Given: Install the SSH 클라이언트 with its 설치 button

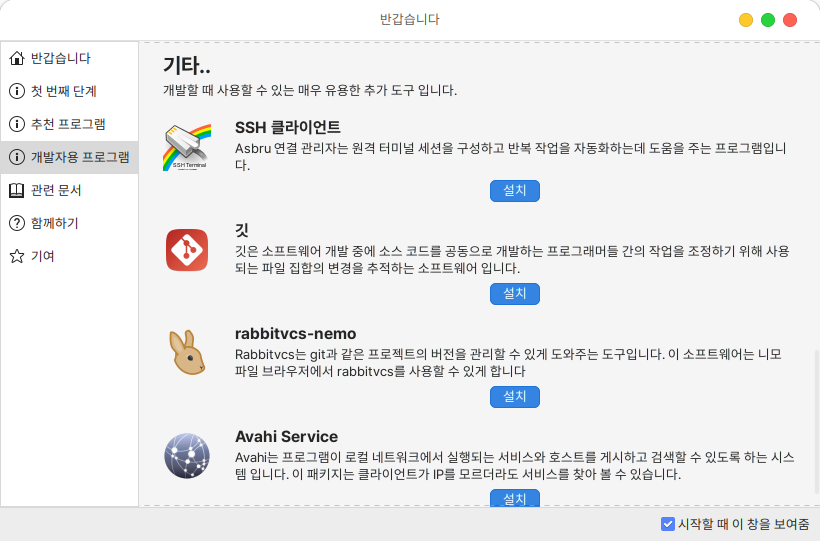Looking at the screenshot, I should click(x=515, y=190).
